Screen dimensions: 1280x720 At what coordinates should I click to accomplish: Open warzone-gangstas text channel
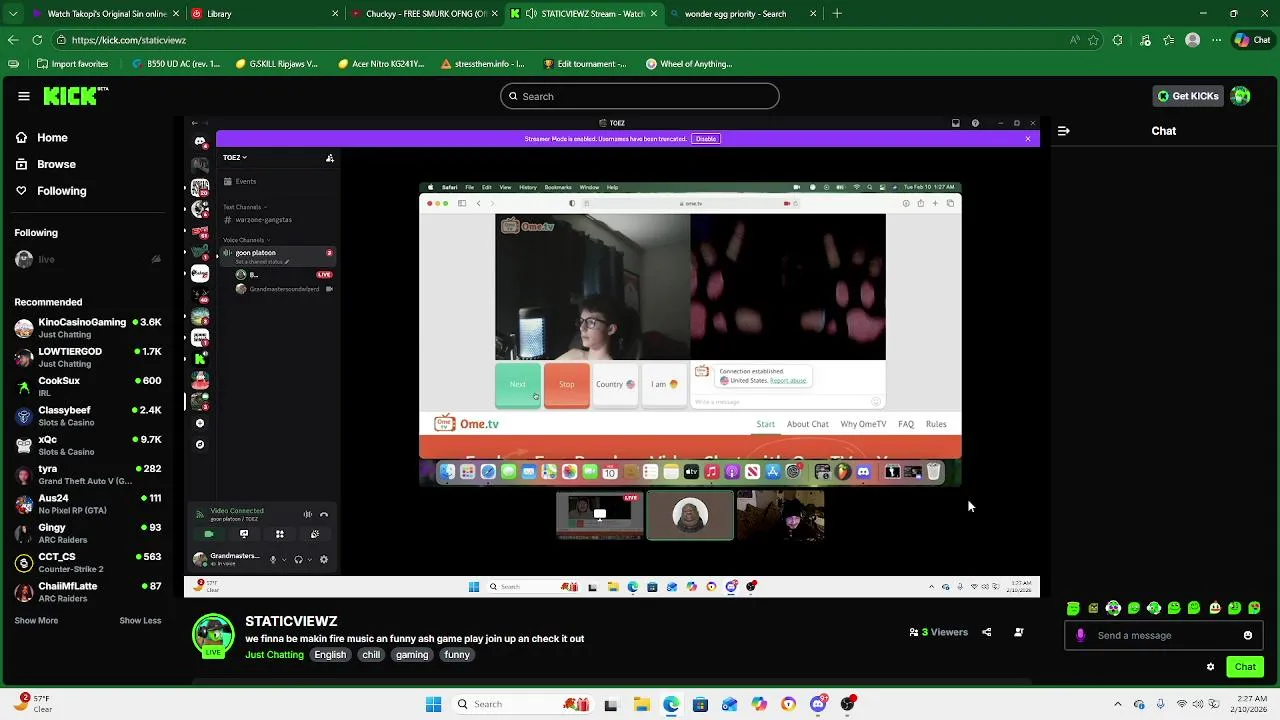(x=263, y=219)
